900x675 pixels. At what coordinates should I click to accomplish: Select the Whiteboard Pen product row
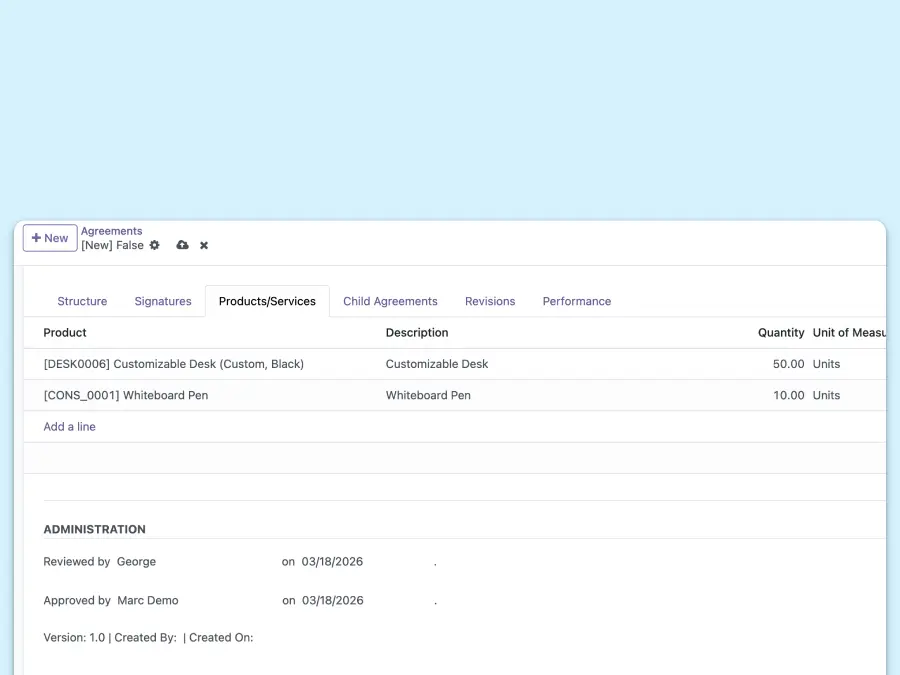pyautogui.click(x=125, y=395)
